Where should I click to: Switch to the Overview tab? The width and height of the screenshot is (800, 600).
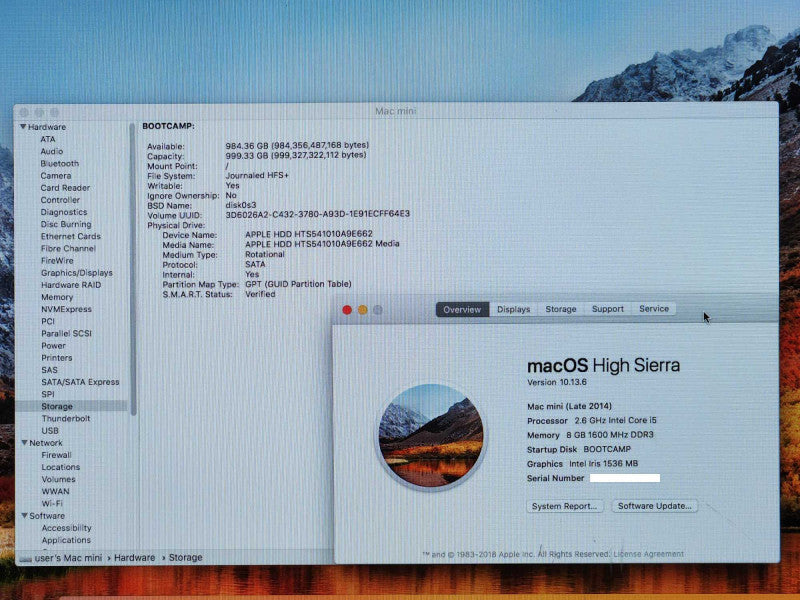pyautogui.click(x=462, y=309)
